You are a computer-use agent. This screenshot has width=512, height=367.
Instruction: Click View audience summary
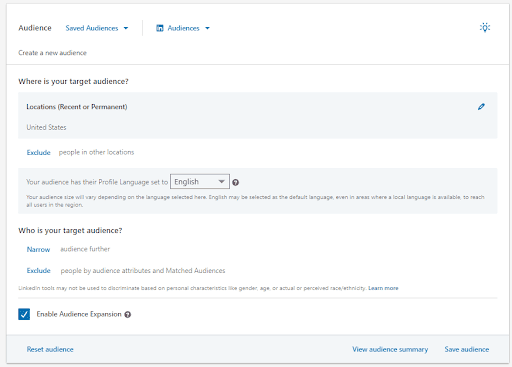click(x=390, y=349)
